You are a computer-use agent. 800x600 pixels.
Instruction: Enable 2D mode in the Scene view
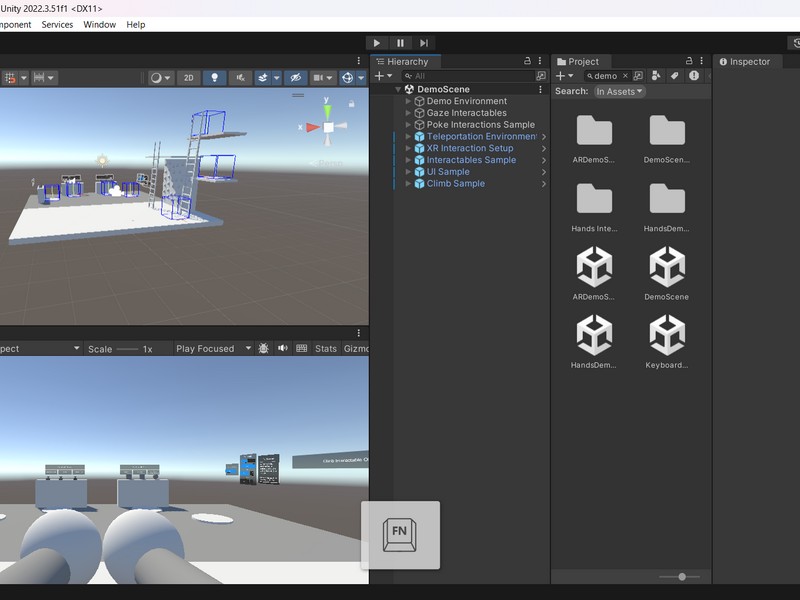[x=189, y=77]
